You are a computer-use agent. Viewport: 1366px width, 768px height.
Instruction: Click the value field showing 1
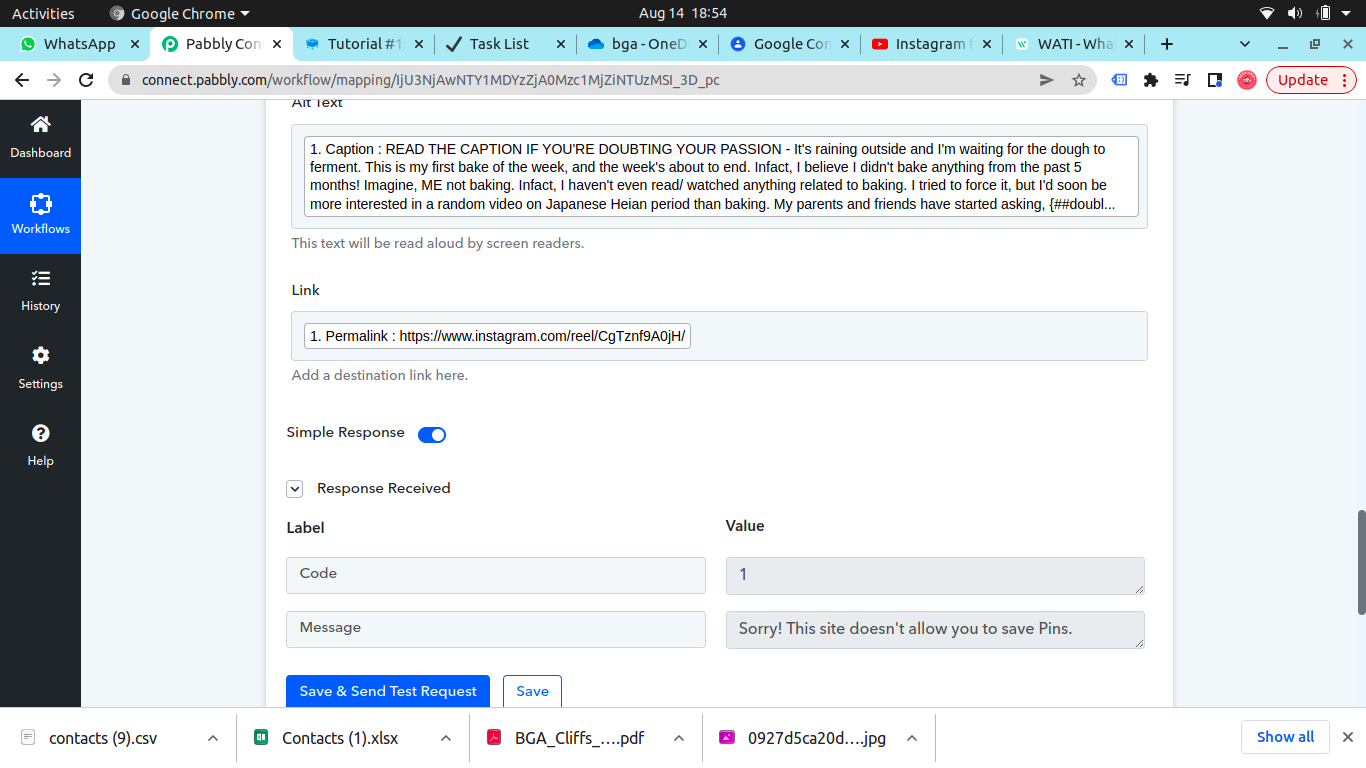[x=935, y=576]
